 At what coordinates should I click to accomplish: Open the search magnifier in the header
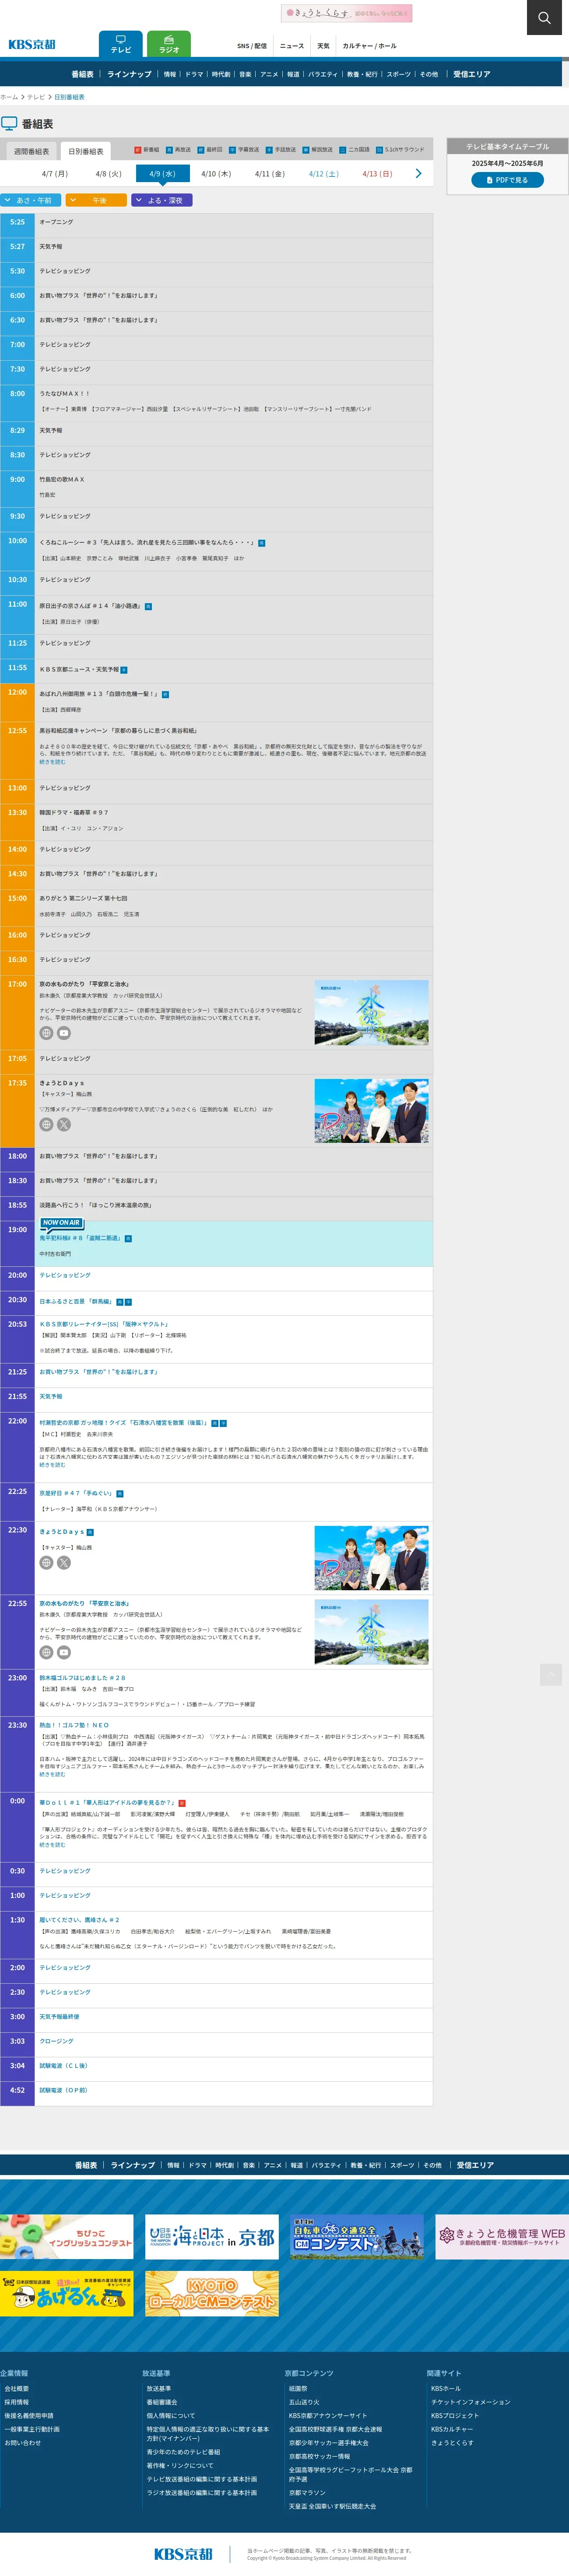544,17
